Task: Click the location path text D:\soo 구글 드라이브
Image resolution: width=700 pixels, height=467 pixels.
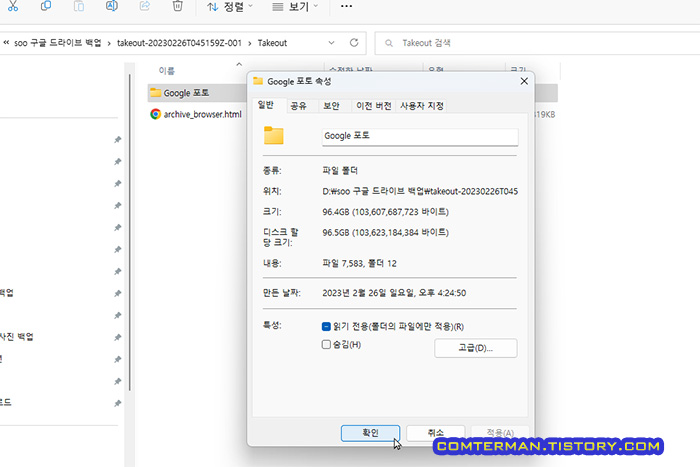Action: (420, 192)
